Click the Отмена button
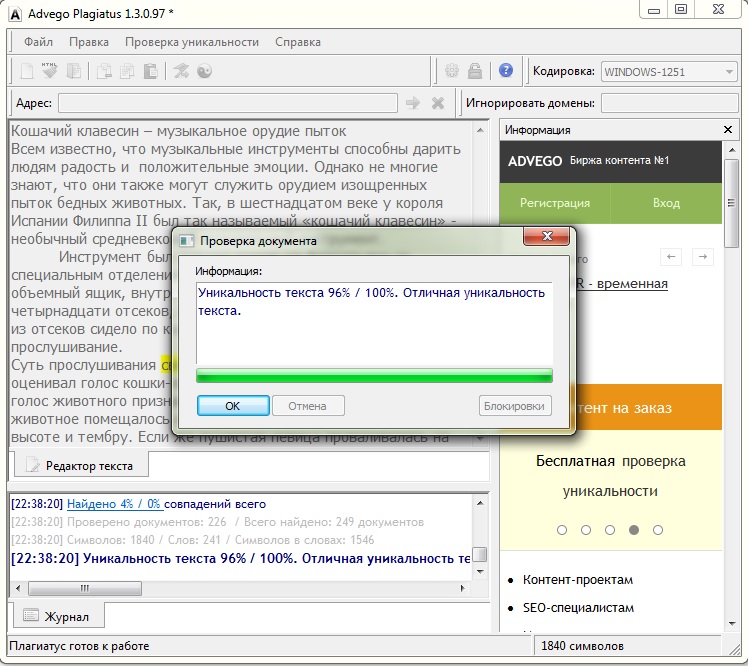This screenshot has height=666, width=748. 308,406
